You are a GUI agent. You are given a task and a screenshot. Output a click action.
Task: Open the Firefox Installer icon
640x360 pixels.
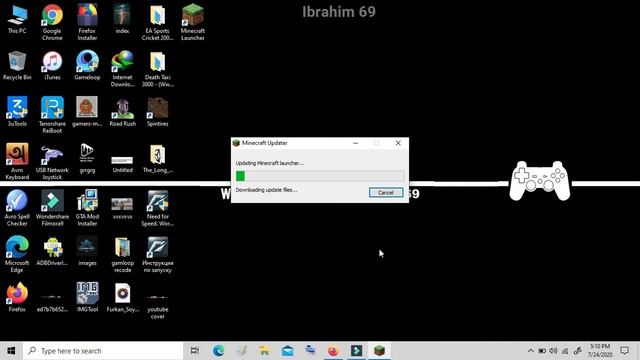click(x=87, y=22)
